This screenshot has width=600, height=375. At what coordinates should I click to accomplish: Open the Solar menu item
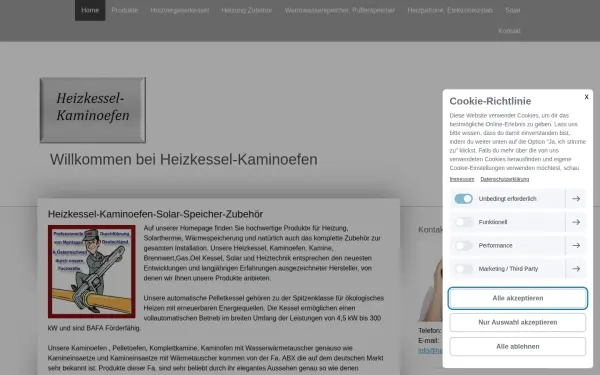click(x=512, y=10)
